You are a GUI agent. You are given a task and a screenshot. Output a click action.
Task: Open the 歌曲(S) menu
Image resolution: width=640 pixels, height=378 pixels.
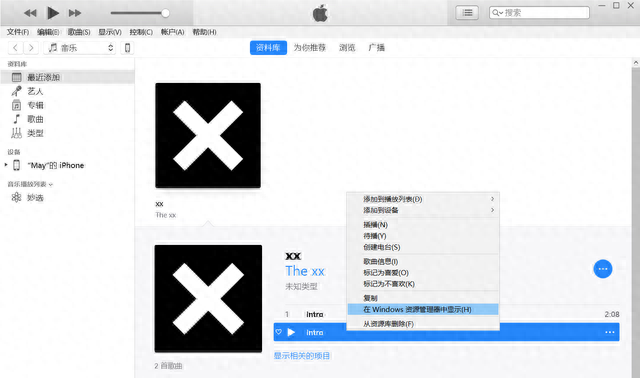79,32
